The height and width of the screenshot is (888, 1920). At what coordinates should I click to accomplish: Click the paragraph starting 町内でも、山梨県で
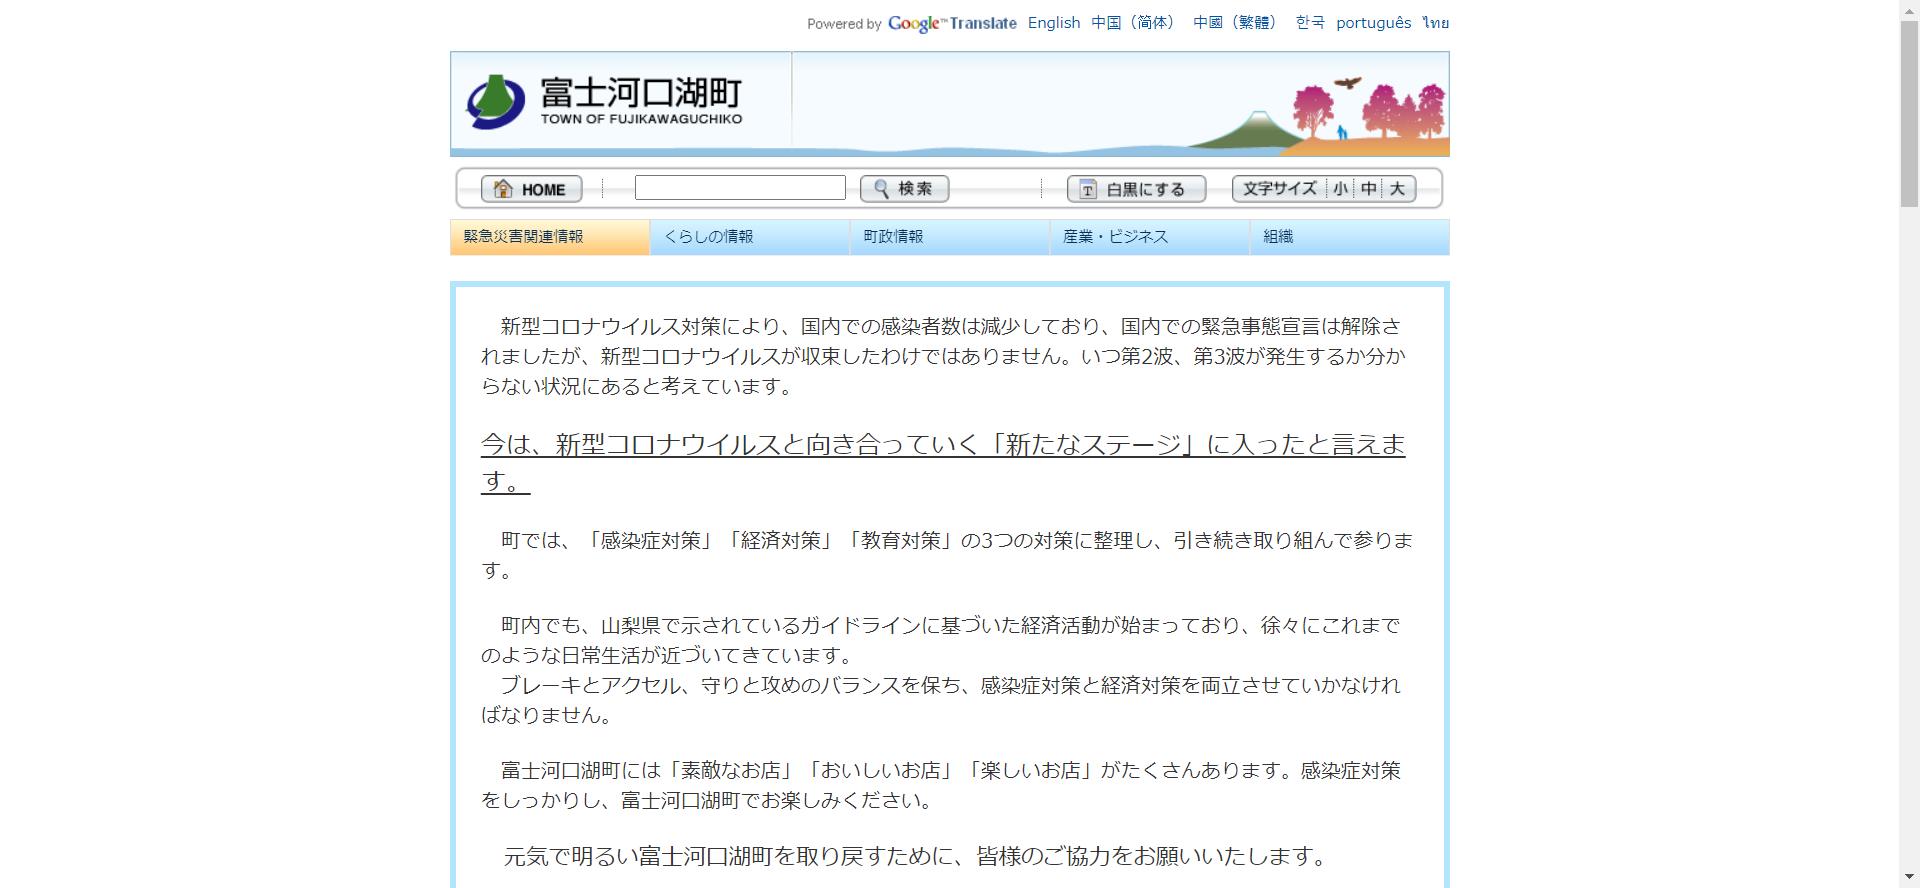941,640
